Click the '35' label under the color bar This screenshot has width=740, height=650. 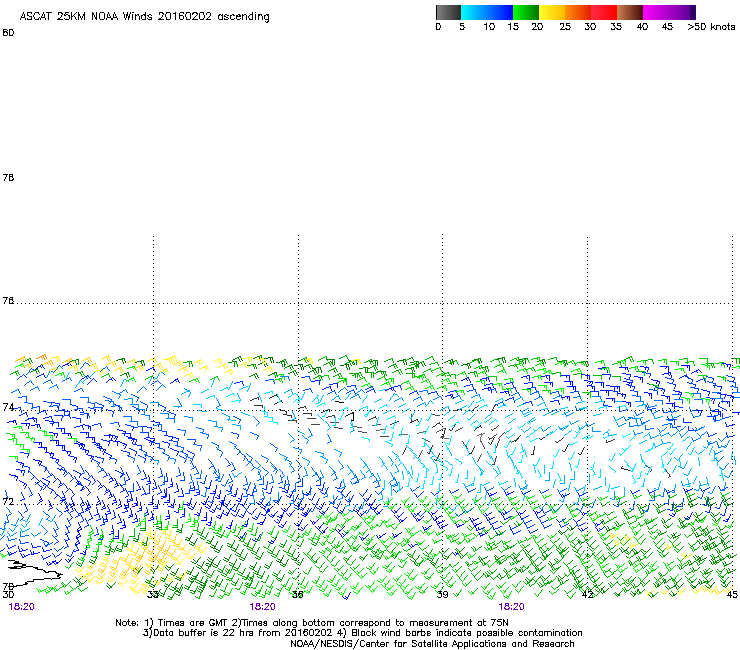point(616,27)
